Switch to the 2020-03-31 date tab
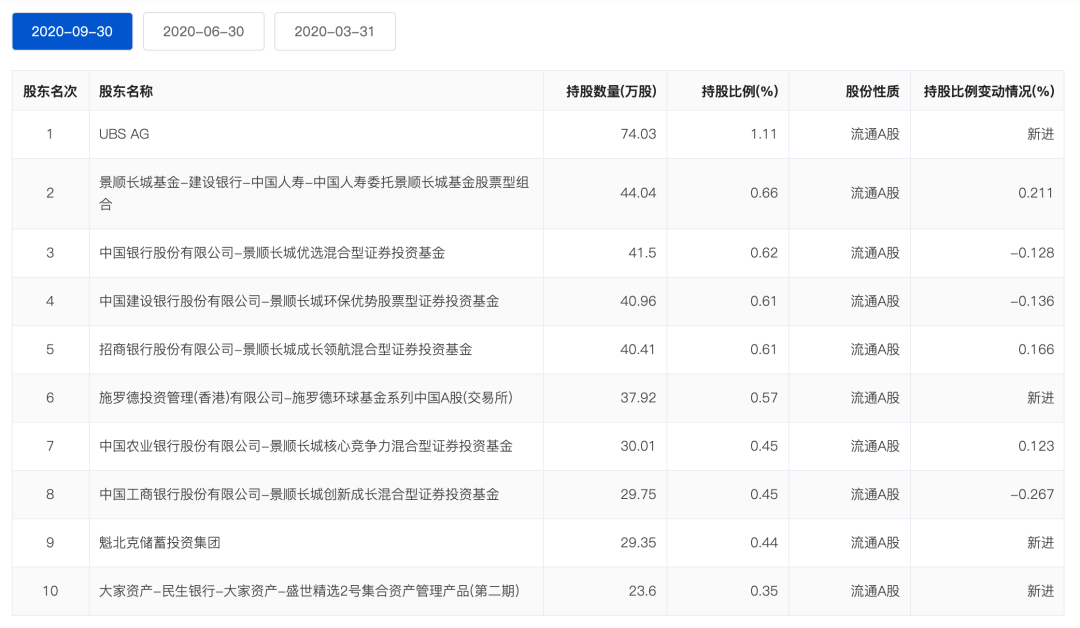 335,32
